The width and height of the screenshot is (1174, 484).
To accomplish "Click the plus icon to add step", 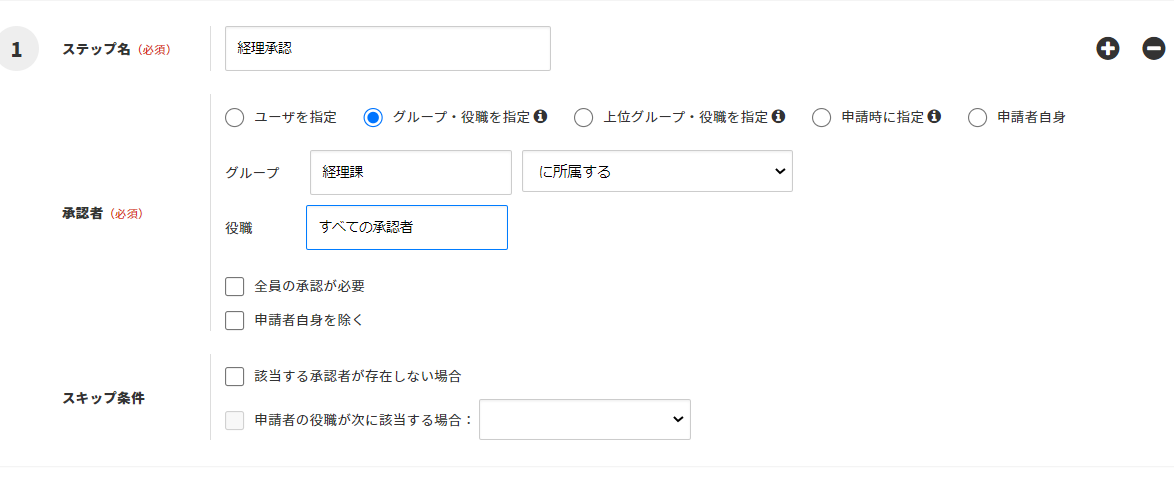I will 1108,48.
